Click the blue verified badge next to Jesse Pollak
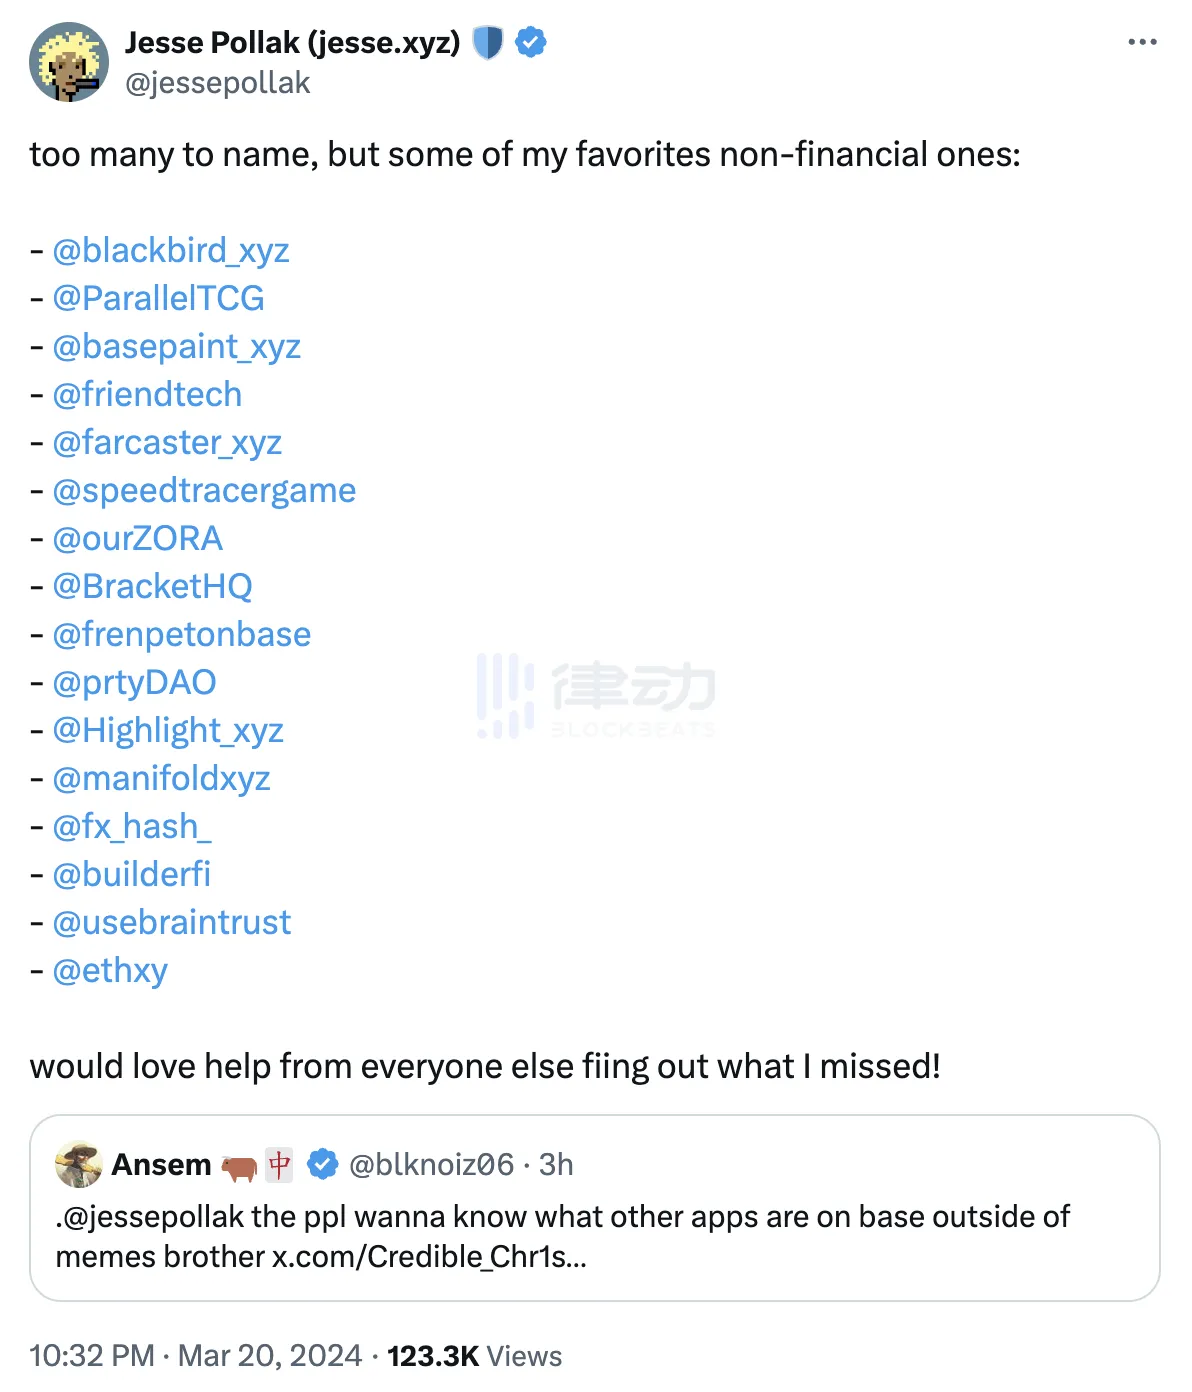1192x1392 pixels. click(530, 42)
